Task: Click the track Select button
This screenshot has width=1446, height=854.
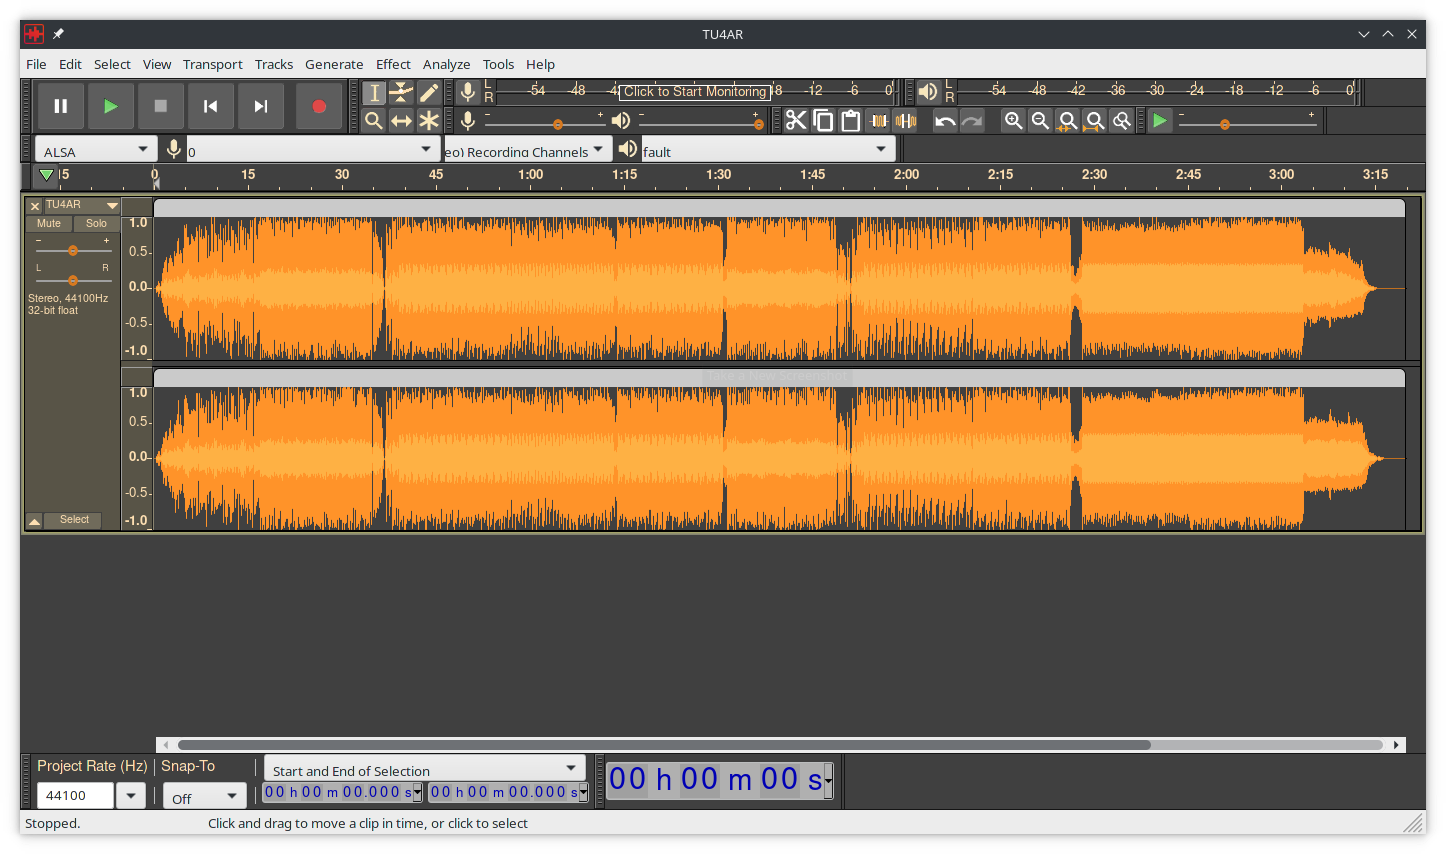Action: 74,520
